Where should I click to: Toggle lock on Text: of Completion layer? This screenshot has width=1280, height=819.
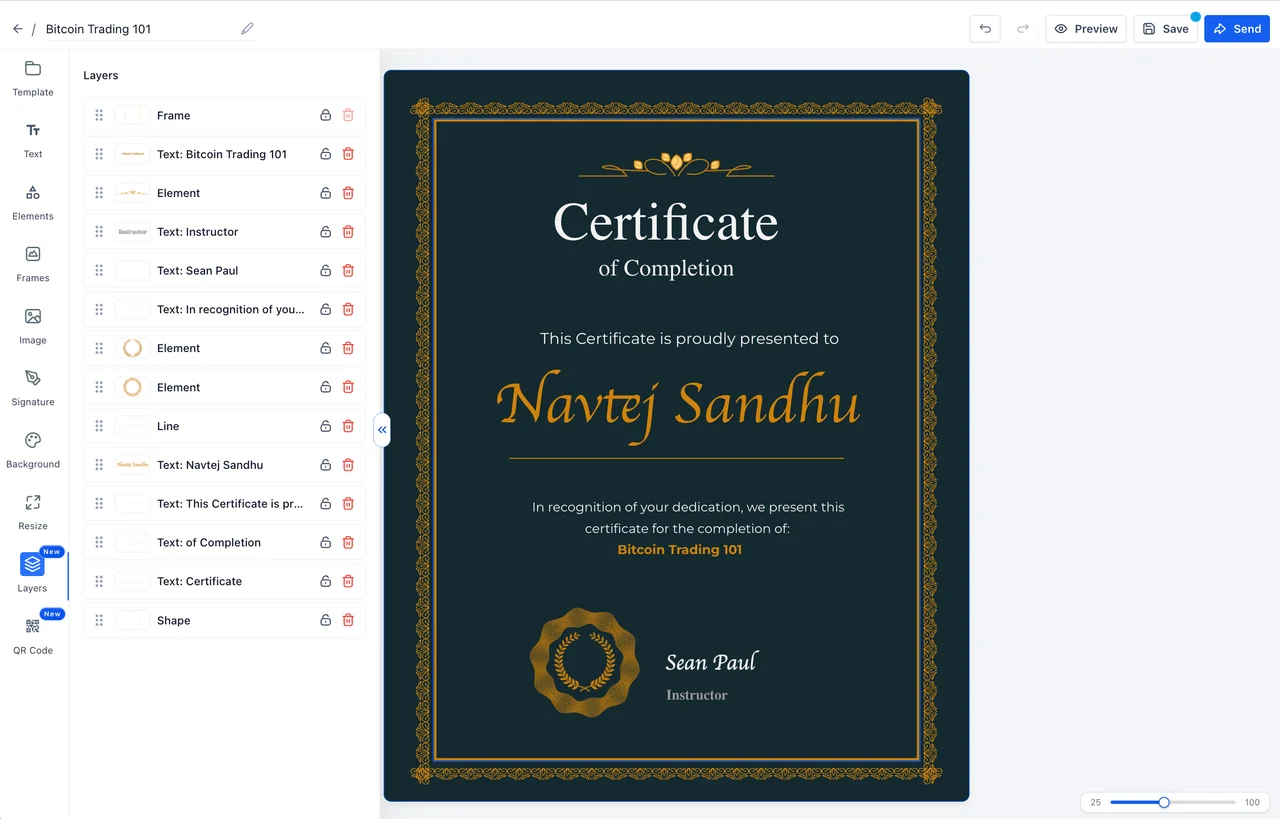[x=325, y=543]
